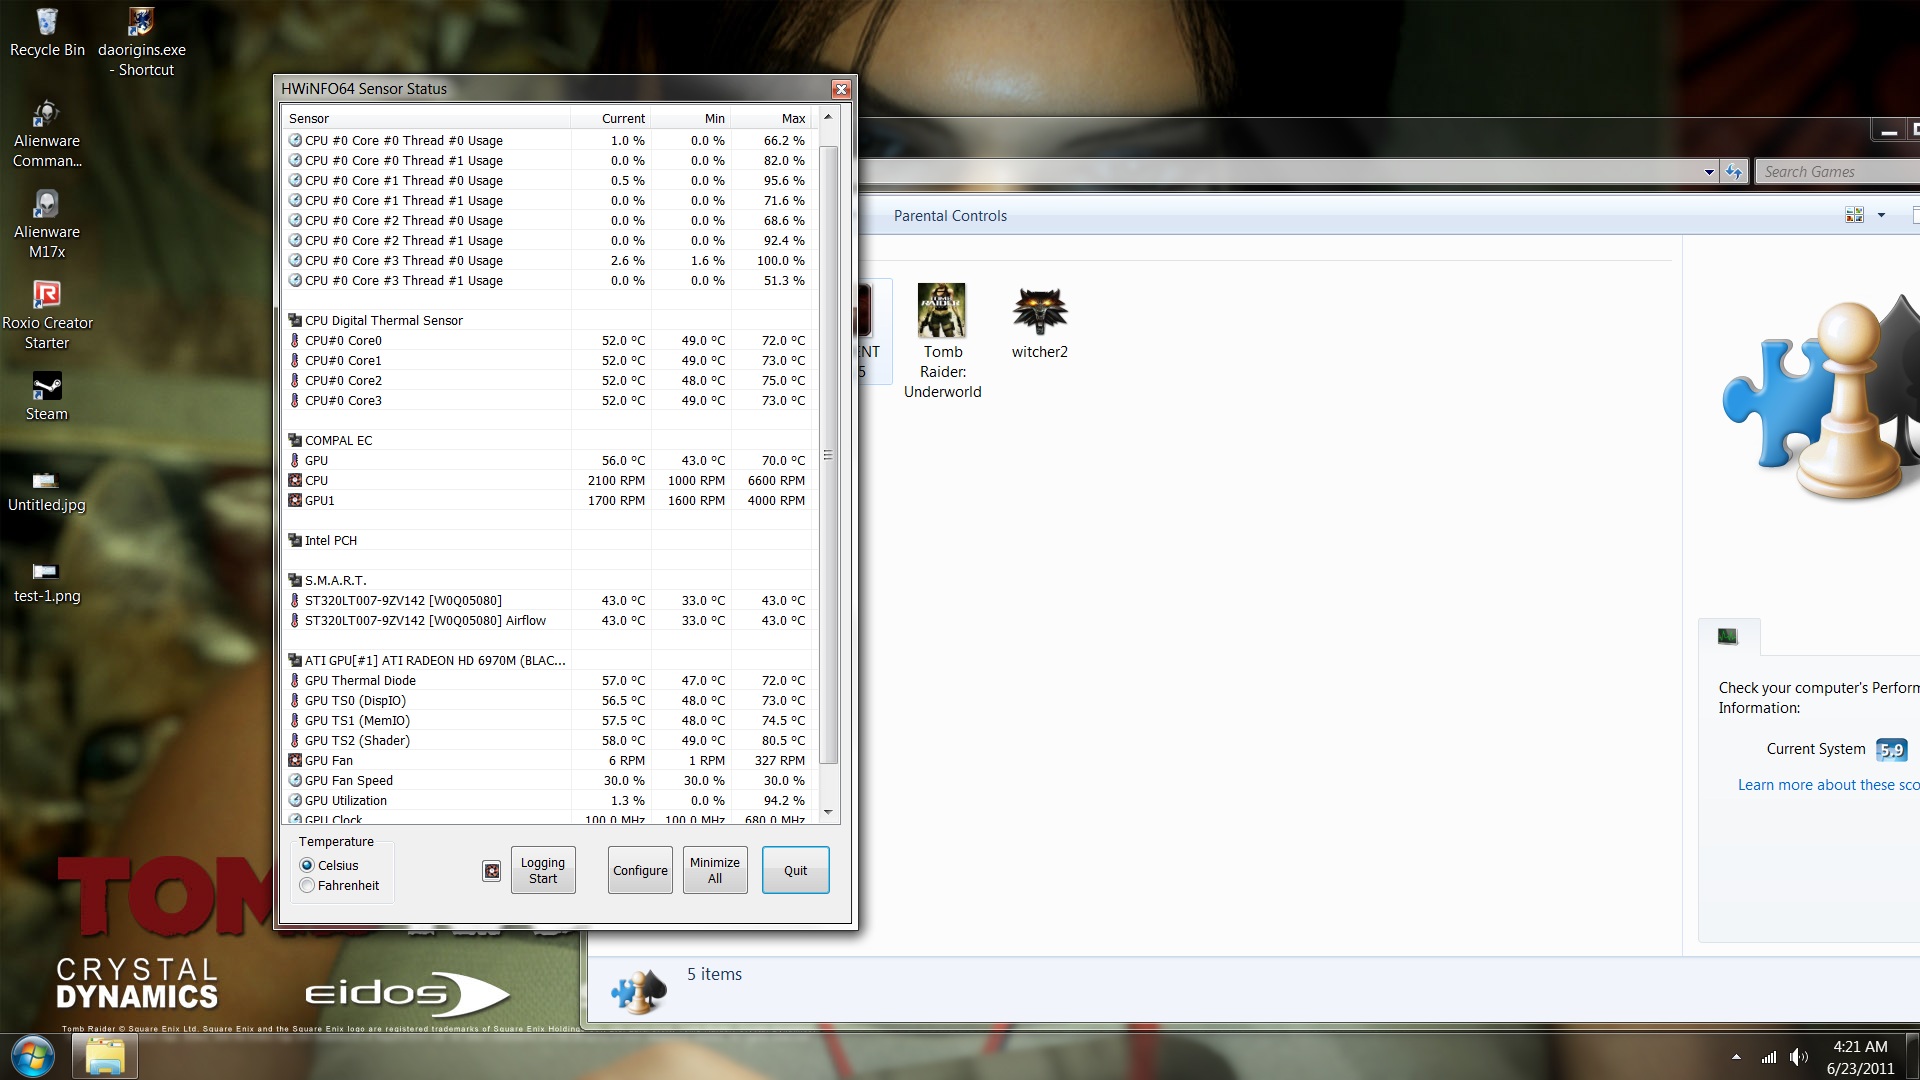Select the Untitled.jpg desktop file

point(46,491)
